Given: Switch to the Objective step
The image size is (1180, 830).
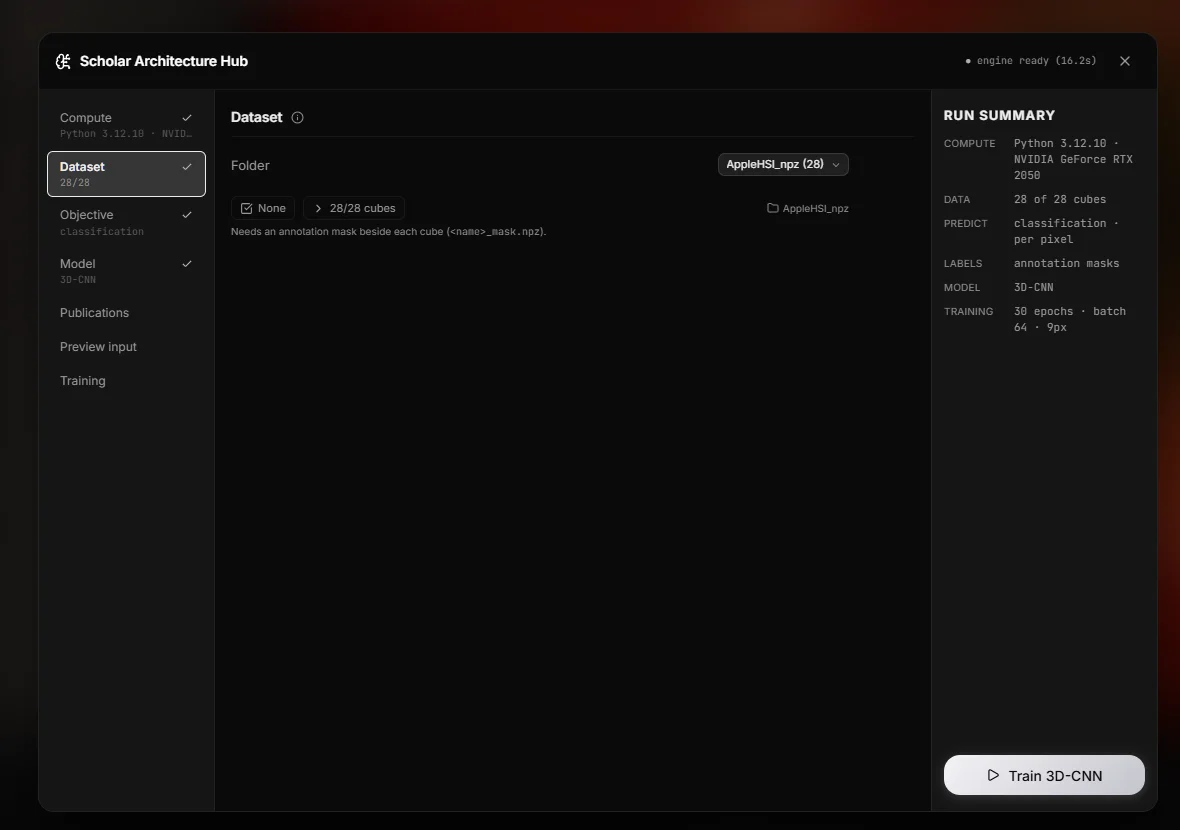Looking at the screenshot, I should [x=126, y=222].
